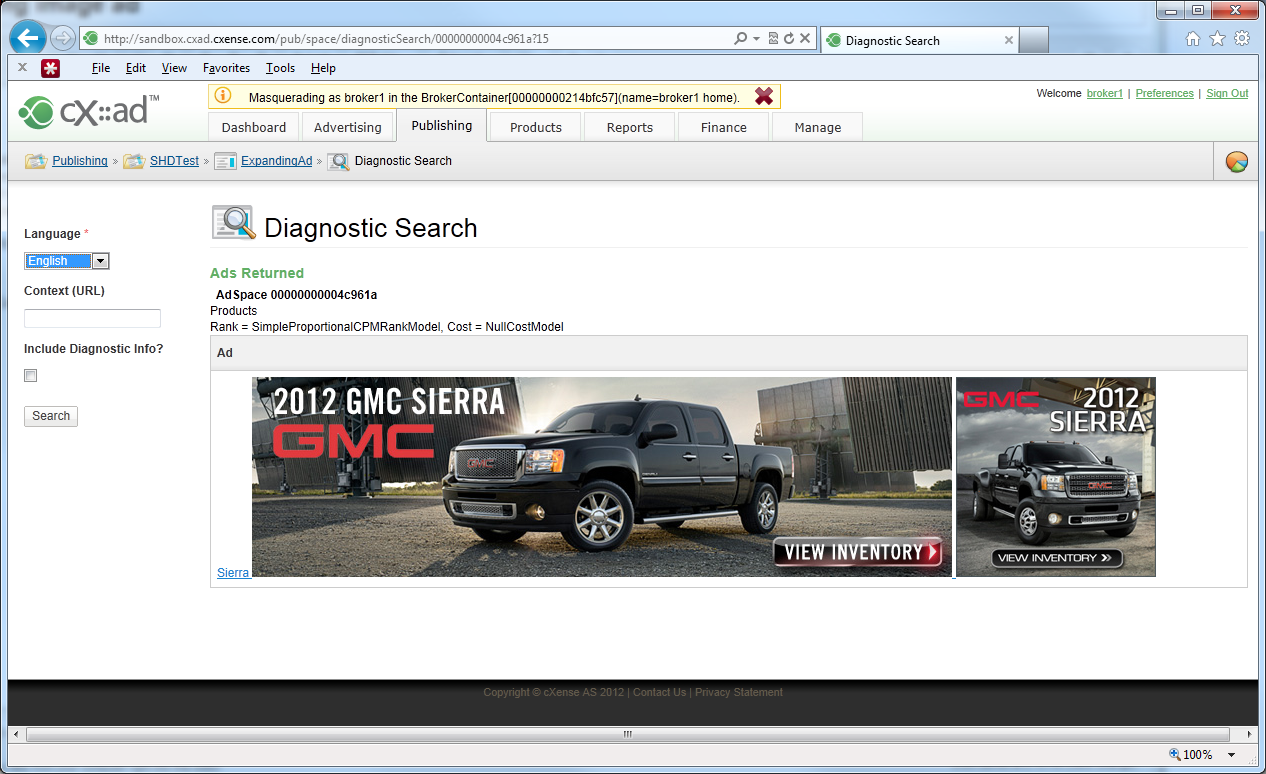The image size is (1266, 774).
Task: Click the Sierra ad link
Action: click(234, 572)
